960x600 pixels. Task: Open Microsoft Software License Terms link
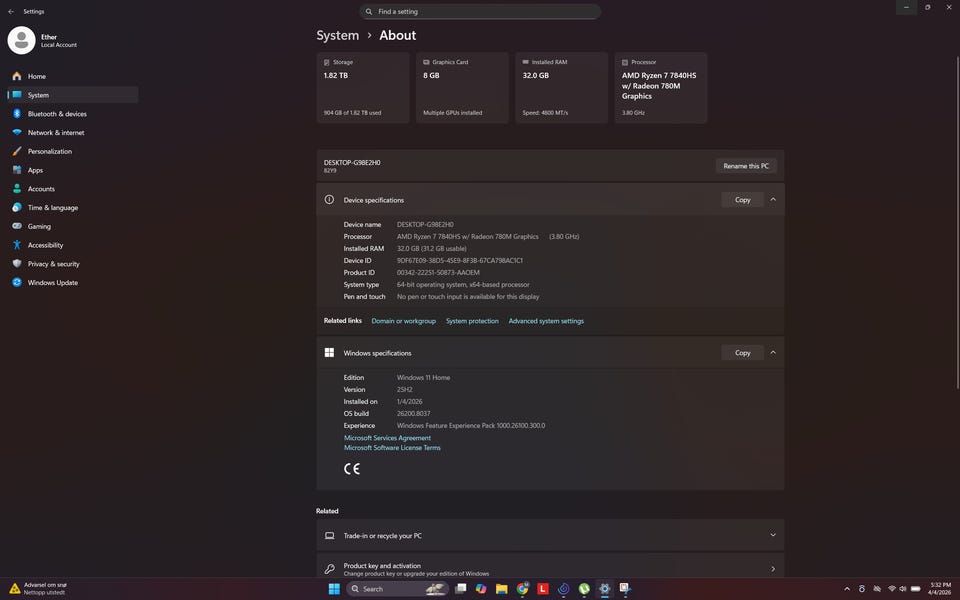[392, 448]
